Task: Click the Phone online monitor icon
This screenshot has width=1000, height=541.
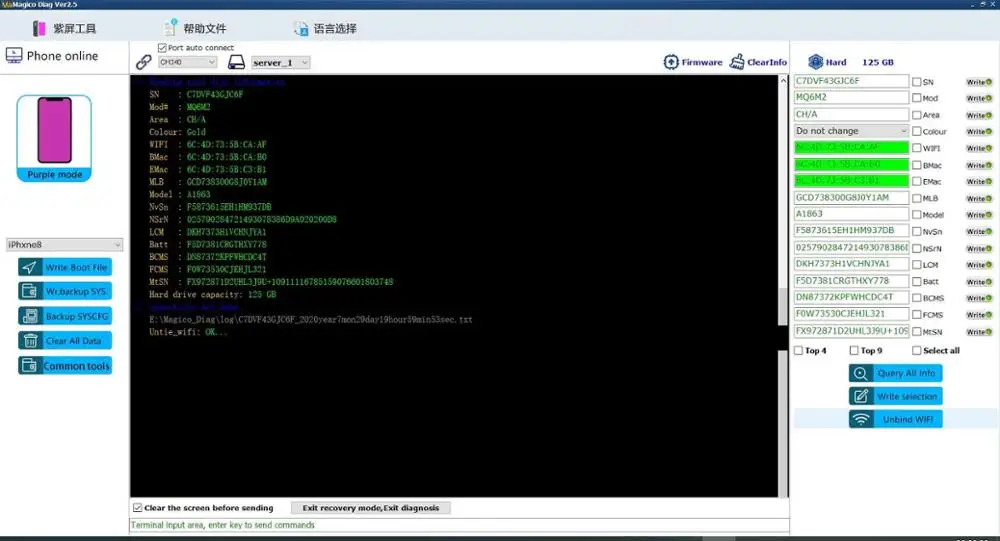Action: (13, 56)
